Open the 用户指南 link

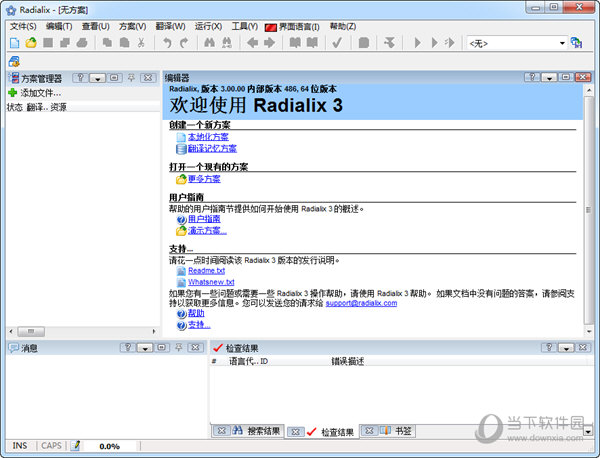(204, 219)
